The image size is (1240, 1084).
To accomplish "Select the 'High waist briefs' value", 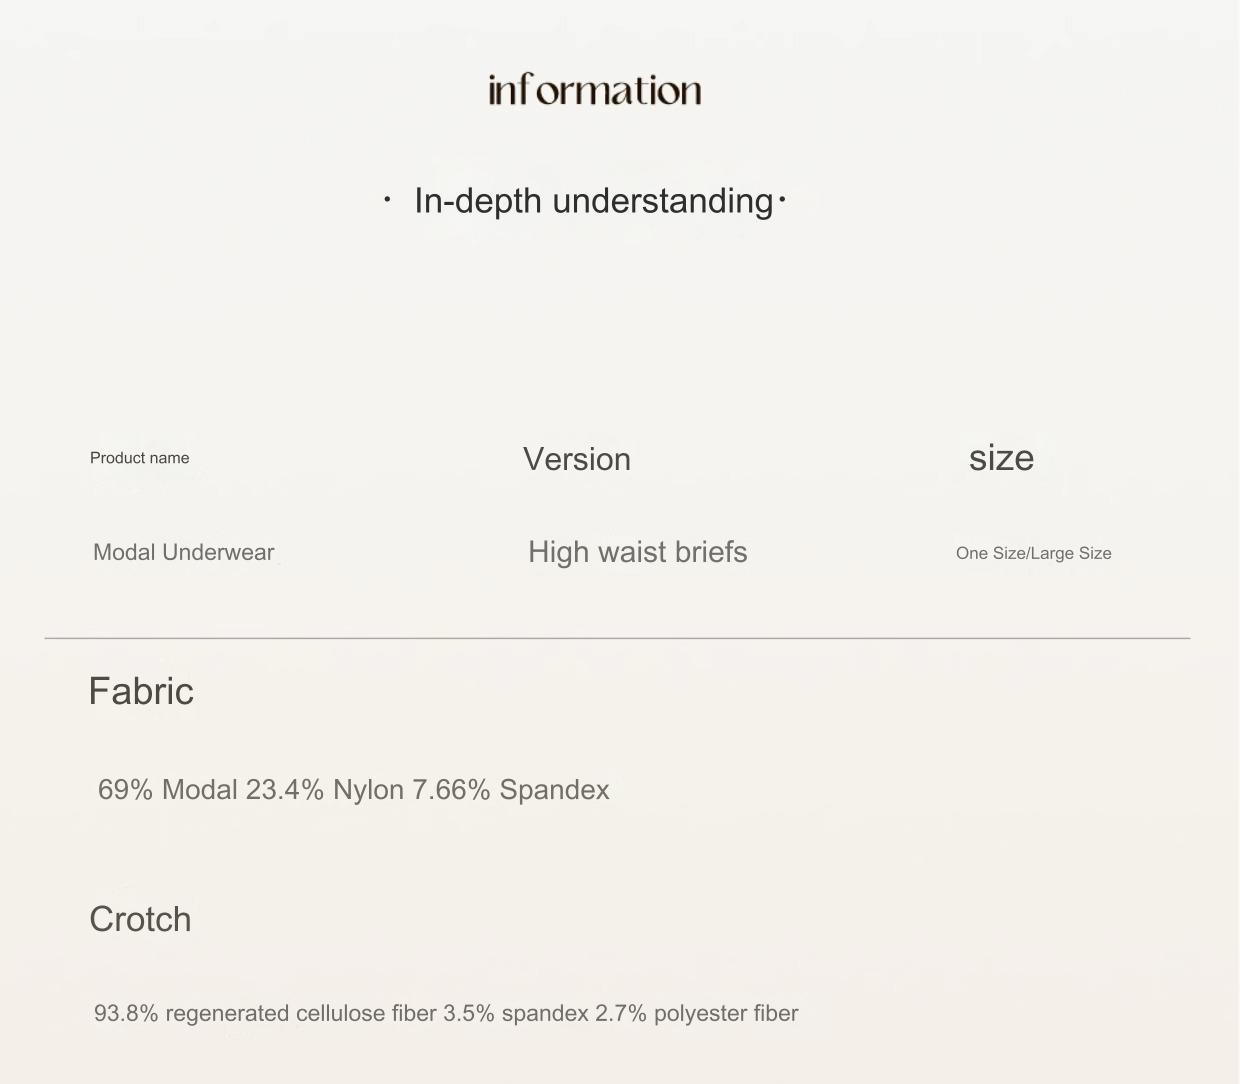I will [638, 552].
